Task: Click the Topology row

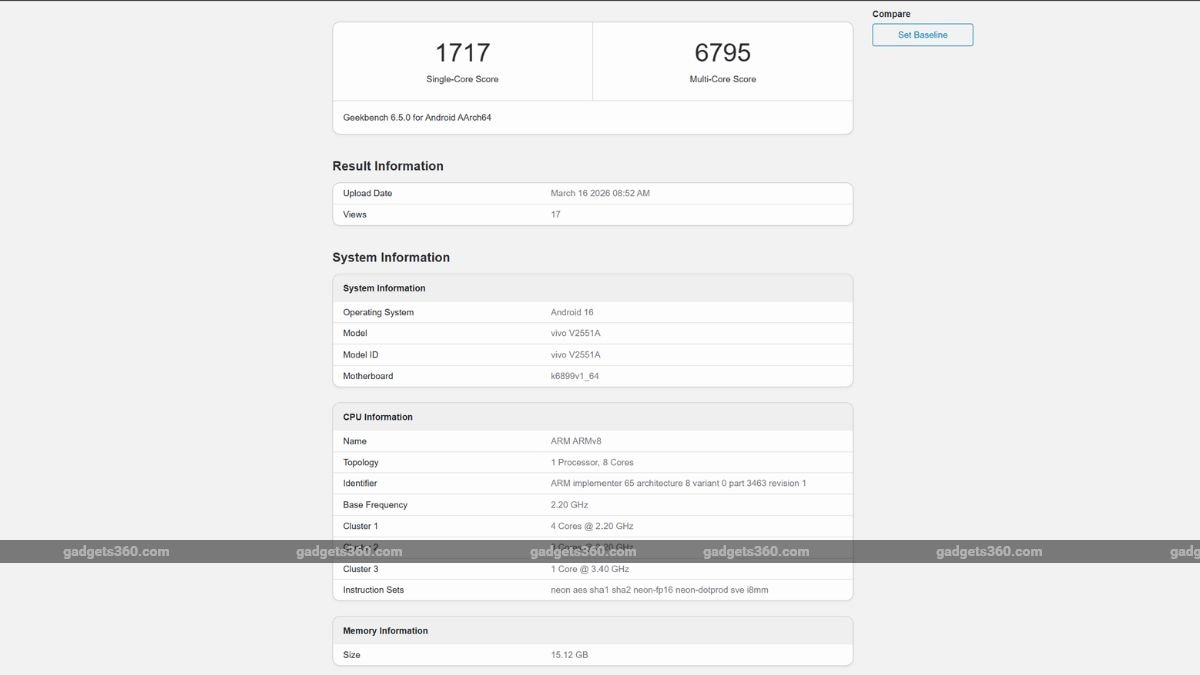Action: pyautogui.click(x=592, y=462)
